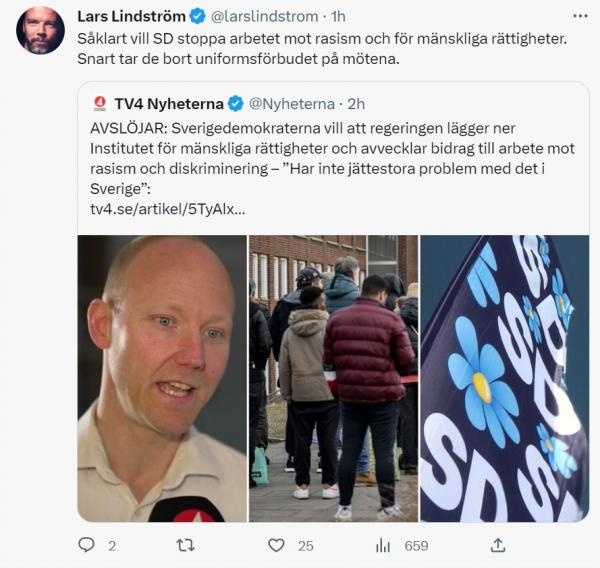Image resolution: width=600 pixels, height=568 pixels.
Task: Open the tv4.se/artikel link
Action: point(168,209)
